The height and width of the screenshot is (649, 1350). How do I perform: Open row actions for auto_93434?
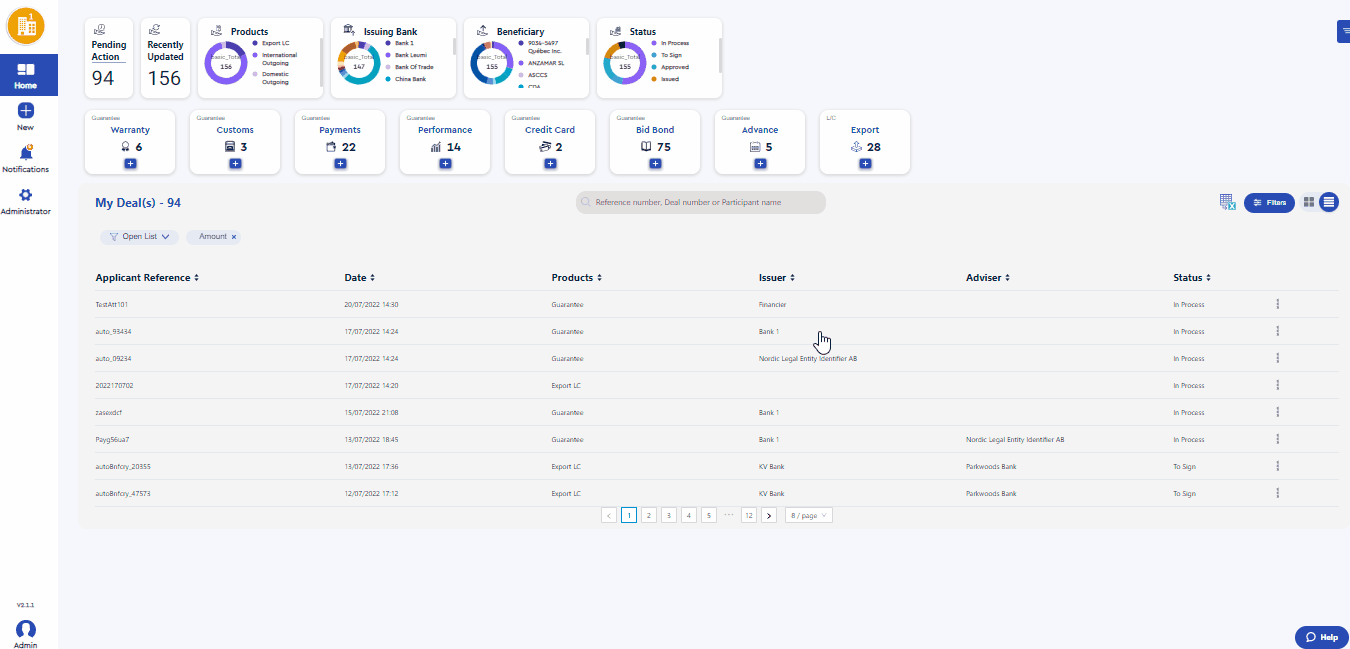click(x=1277, y=331)
